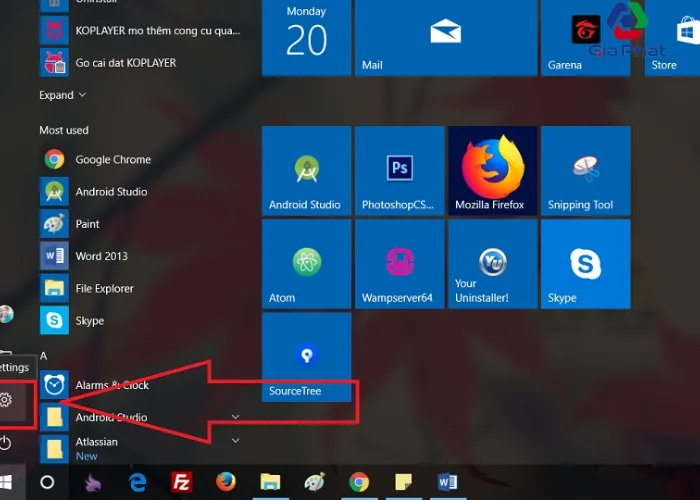Open the Settings gear icon
Screen dimensions: 700x500
pyautogui.click(x=6, y=400)
